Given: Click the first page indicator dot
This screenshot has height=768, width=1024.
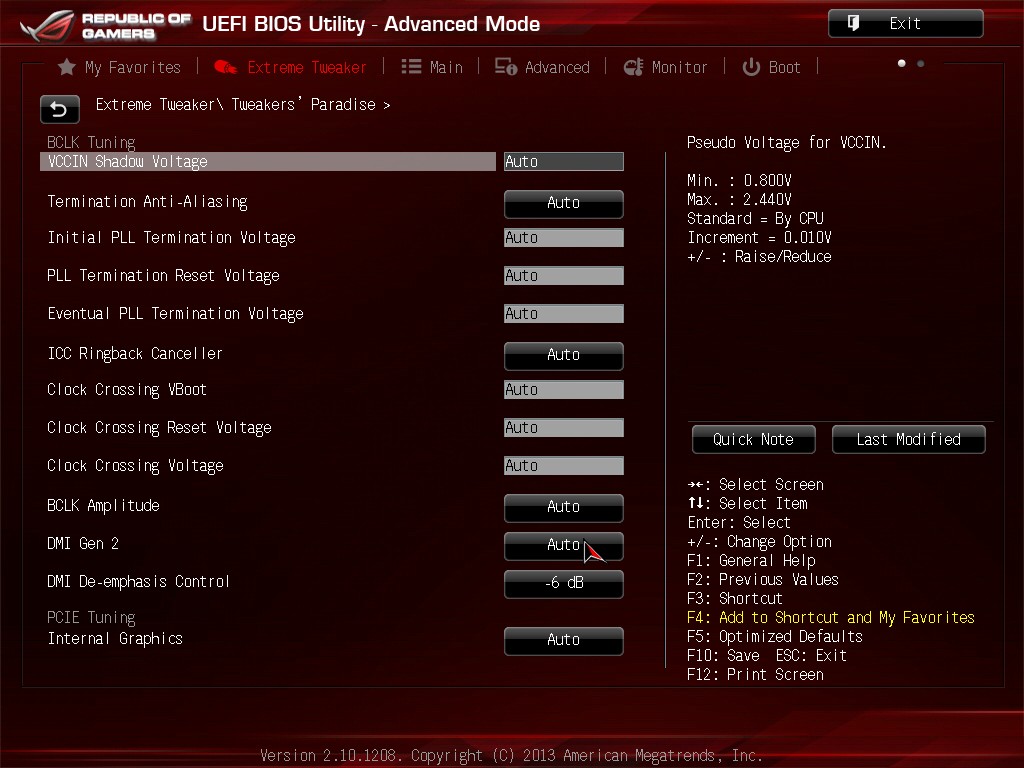Looking at the screenshot, I should click(x=901, y=63).
